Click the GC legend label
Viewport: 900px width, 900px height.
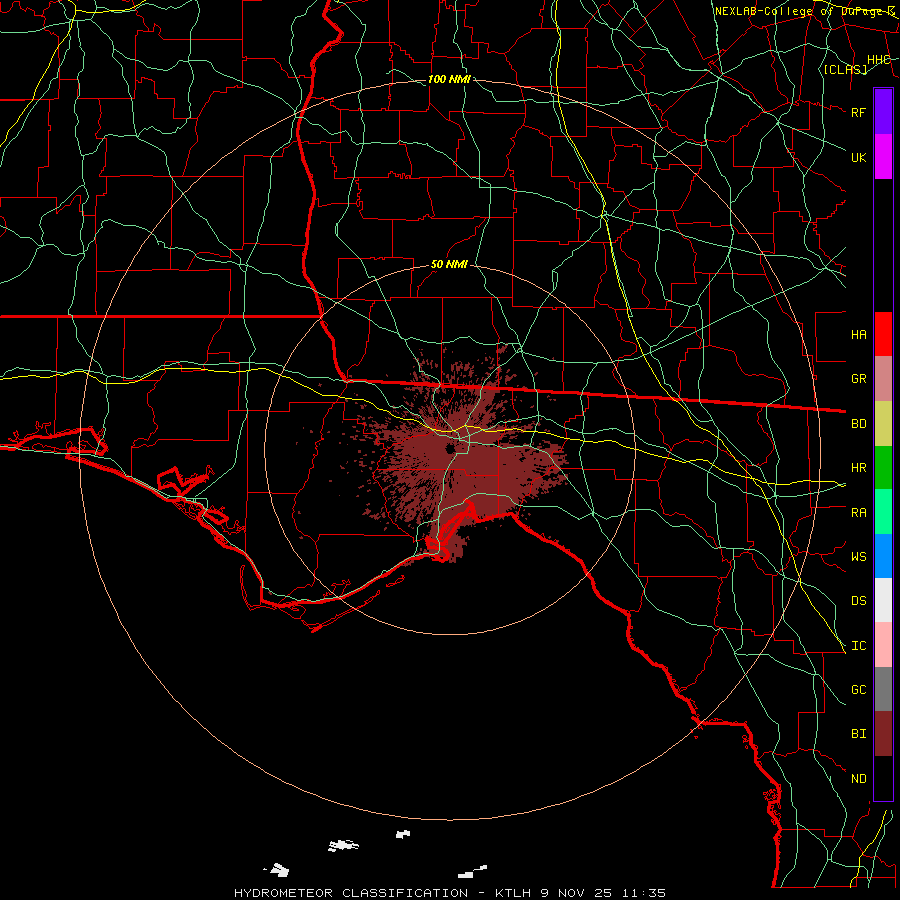coord(858,690)
